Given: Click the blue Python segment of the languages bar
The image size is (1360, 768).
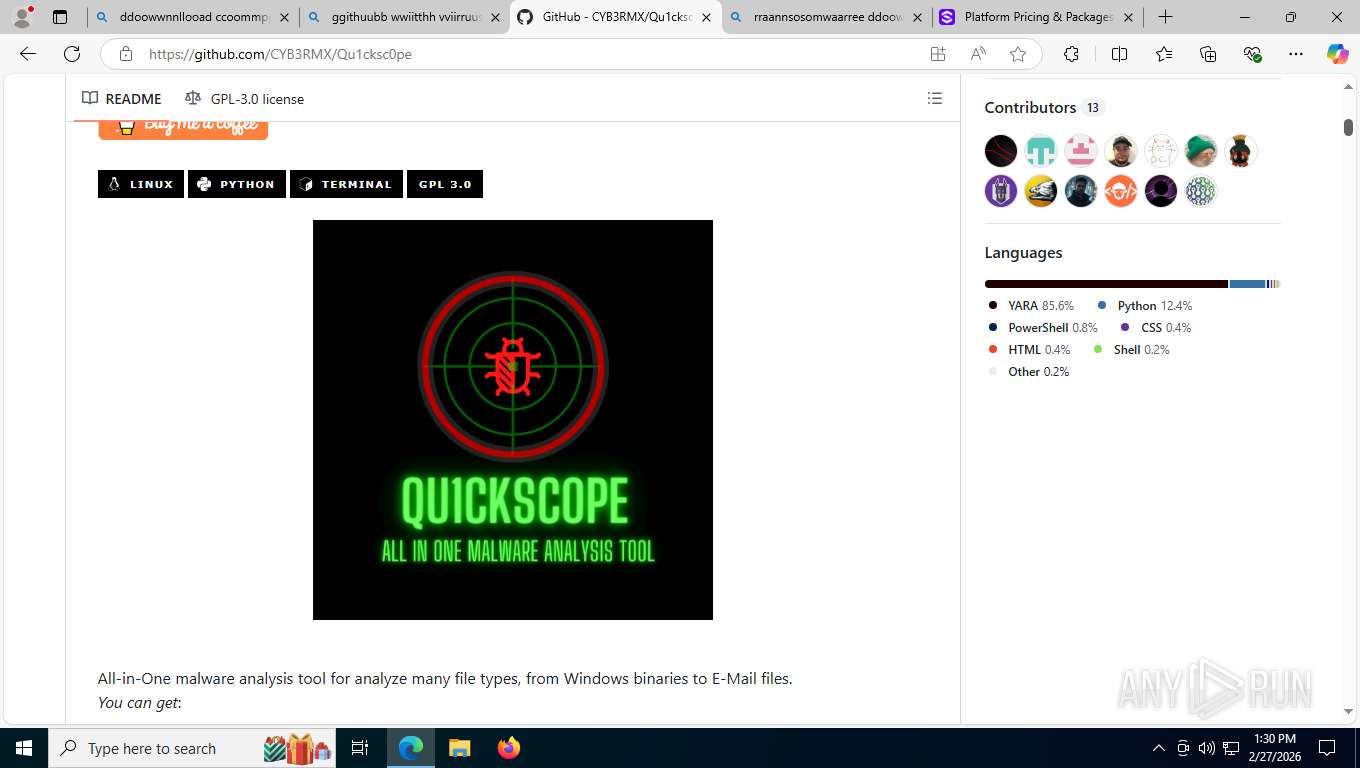Looking at the screenshot, I should pos(1248,284).
